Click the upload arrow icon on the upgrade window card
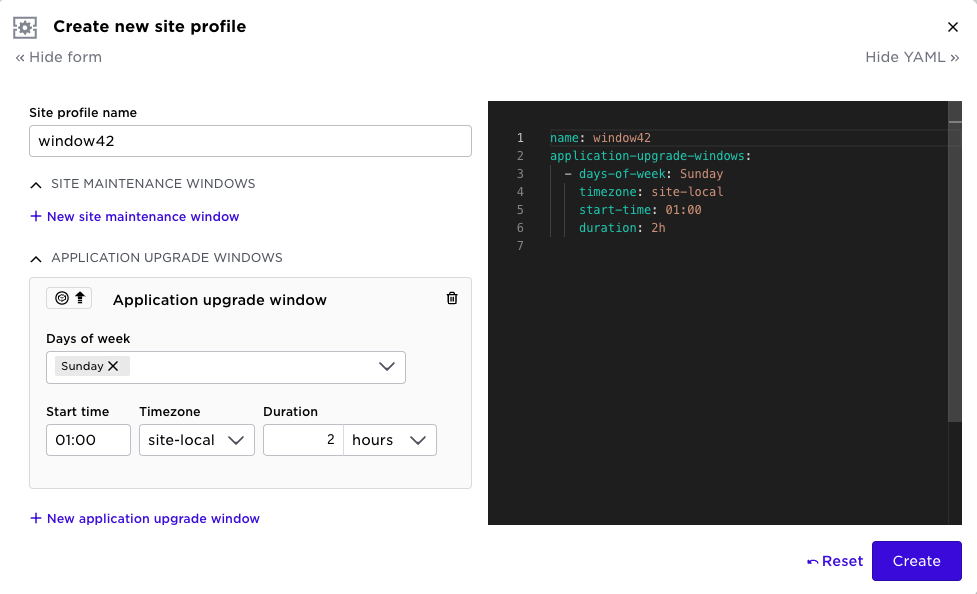Screen dimensions: 977x594 [79, 296]
